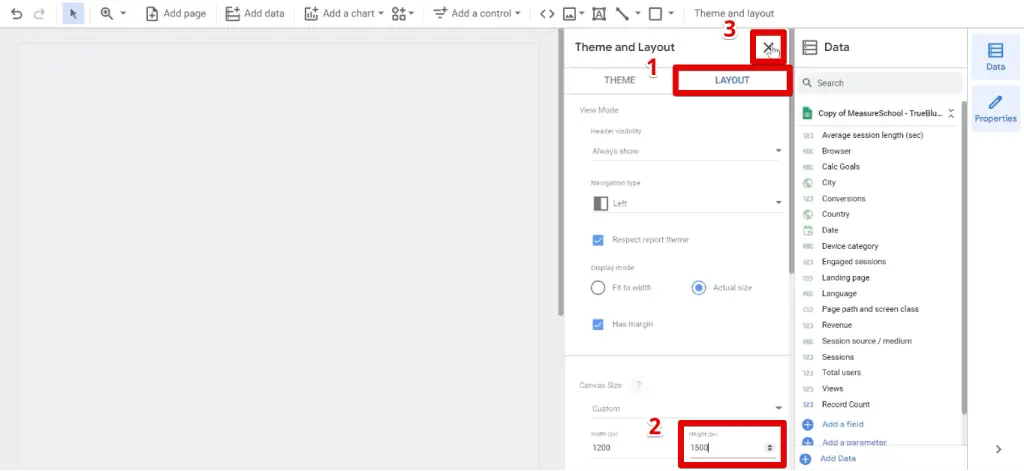
Task: Click the Country geo field icon
Action: 808,214
